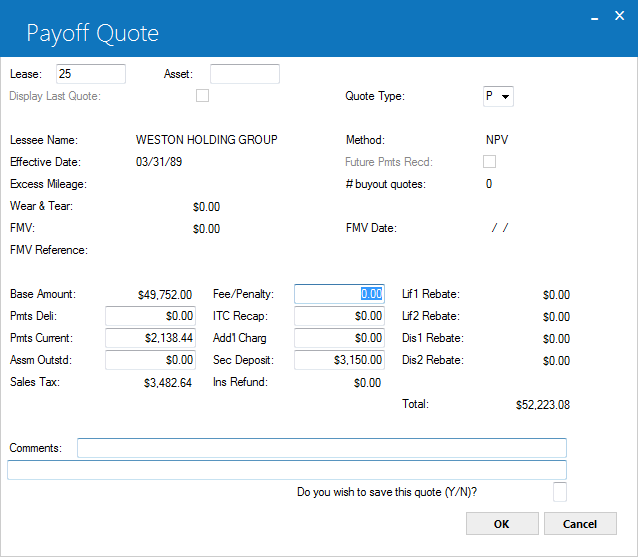Click the Lif1 Rebate value
638x557 pixels.
[x=556, y=295]
